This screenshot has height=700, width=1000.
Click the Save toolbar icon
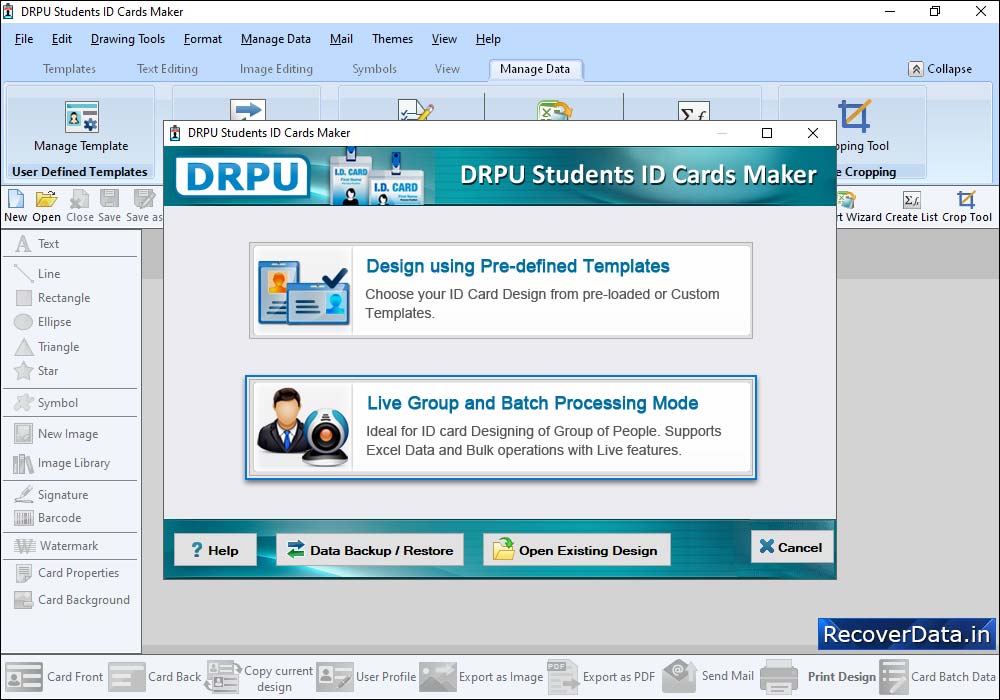(109, 199)
